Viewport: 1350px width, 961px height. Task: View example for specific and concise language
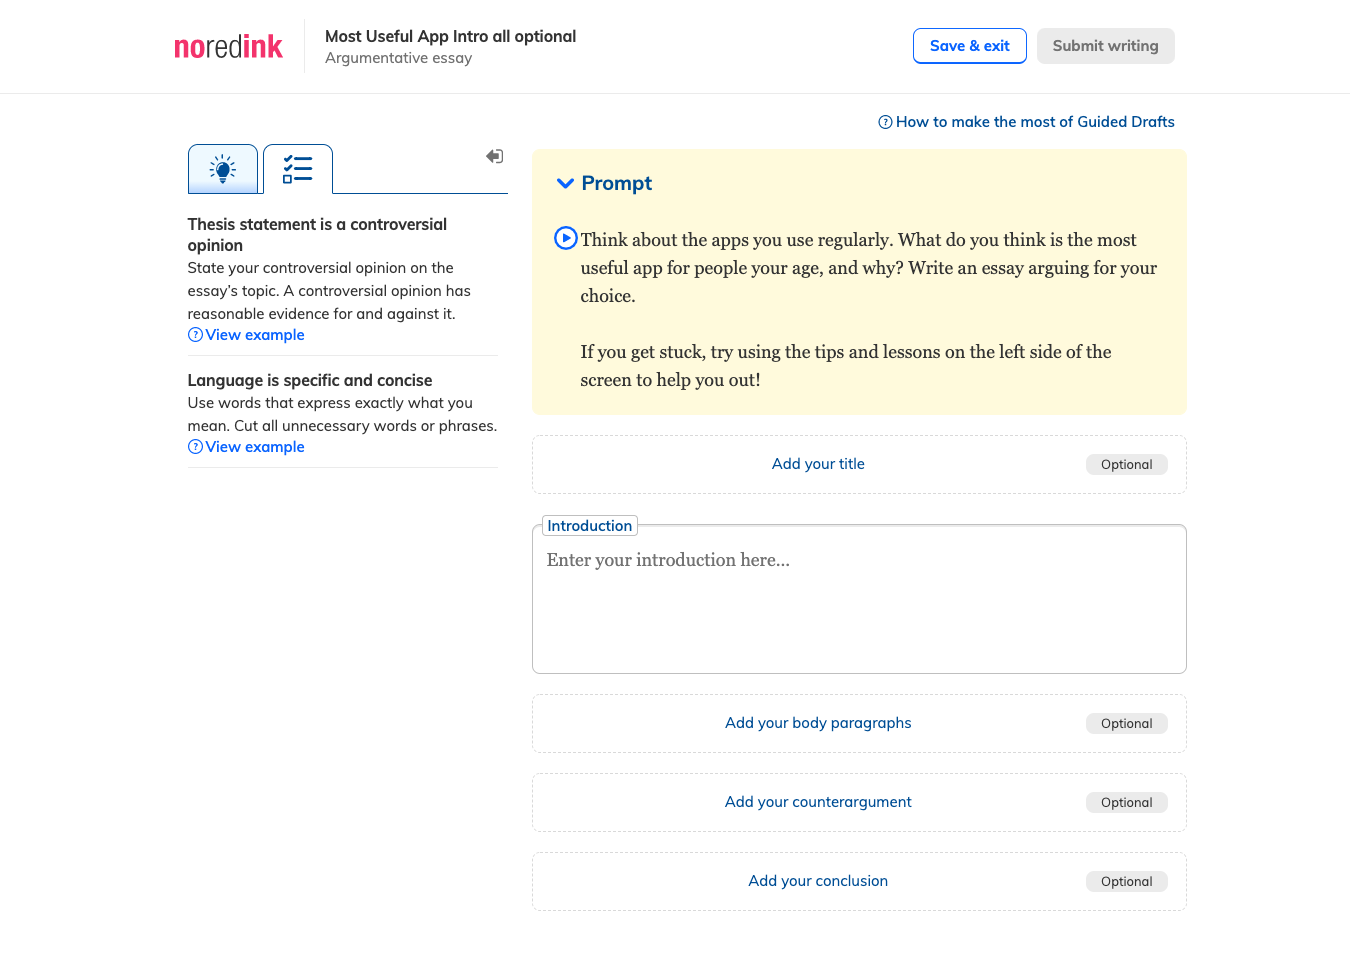click(255, 447)
